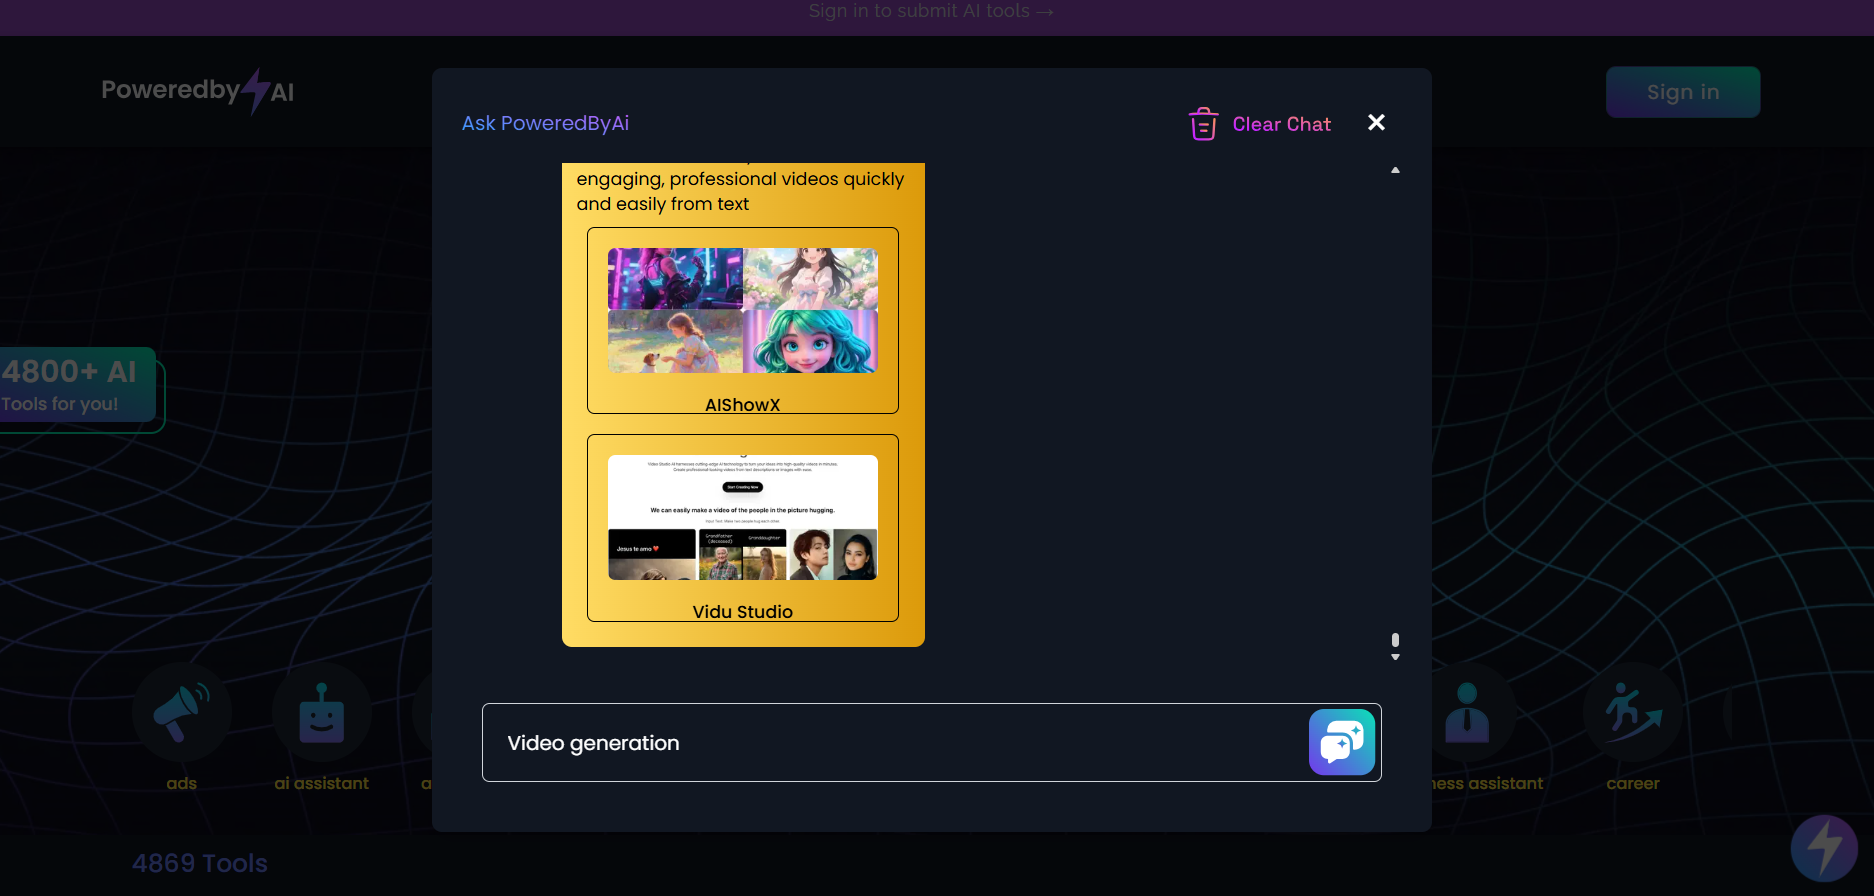This screenshot has width=1874, height=896.
Task: Select the career category icon
Action: (1633, 712)
